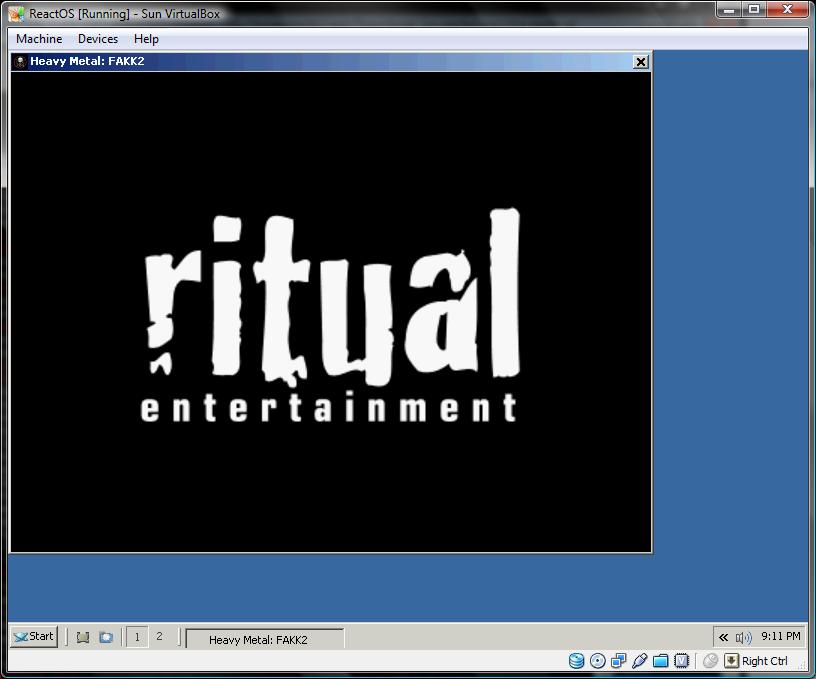Viewport: 816px width, 679px height.
Task: Select the Heavy Metal: FAKK2 taskbar button
Action: tap(265, 639)
